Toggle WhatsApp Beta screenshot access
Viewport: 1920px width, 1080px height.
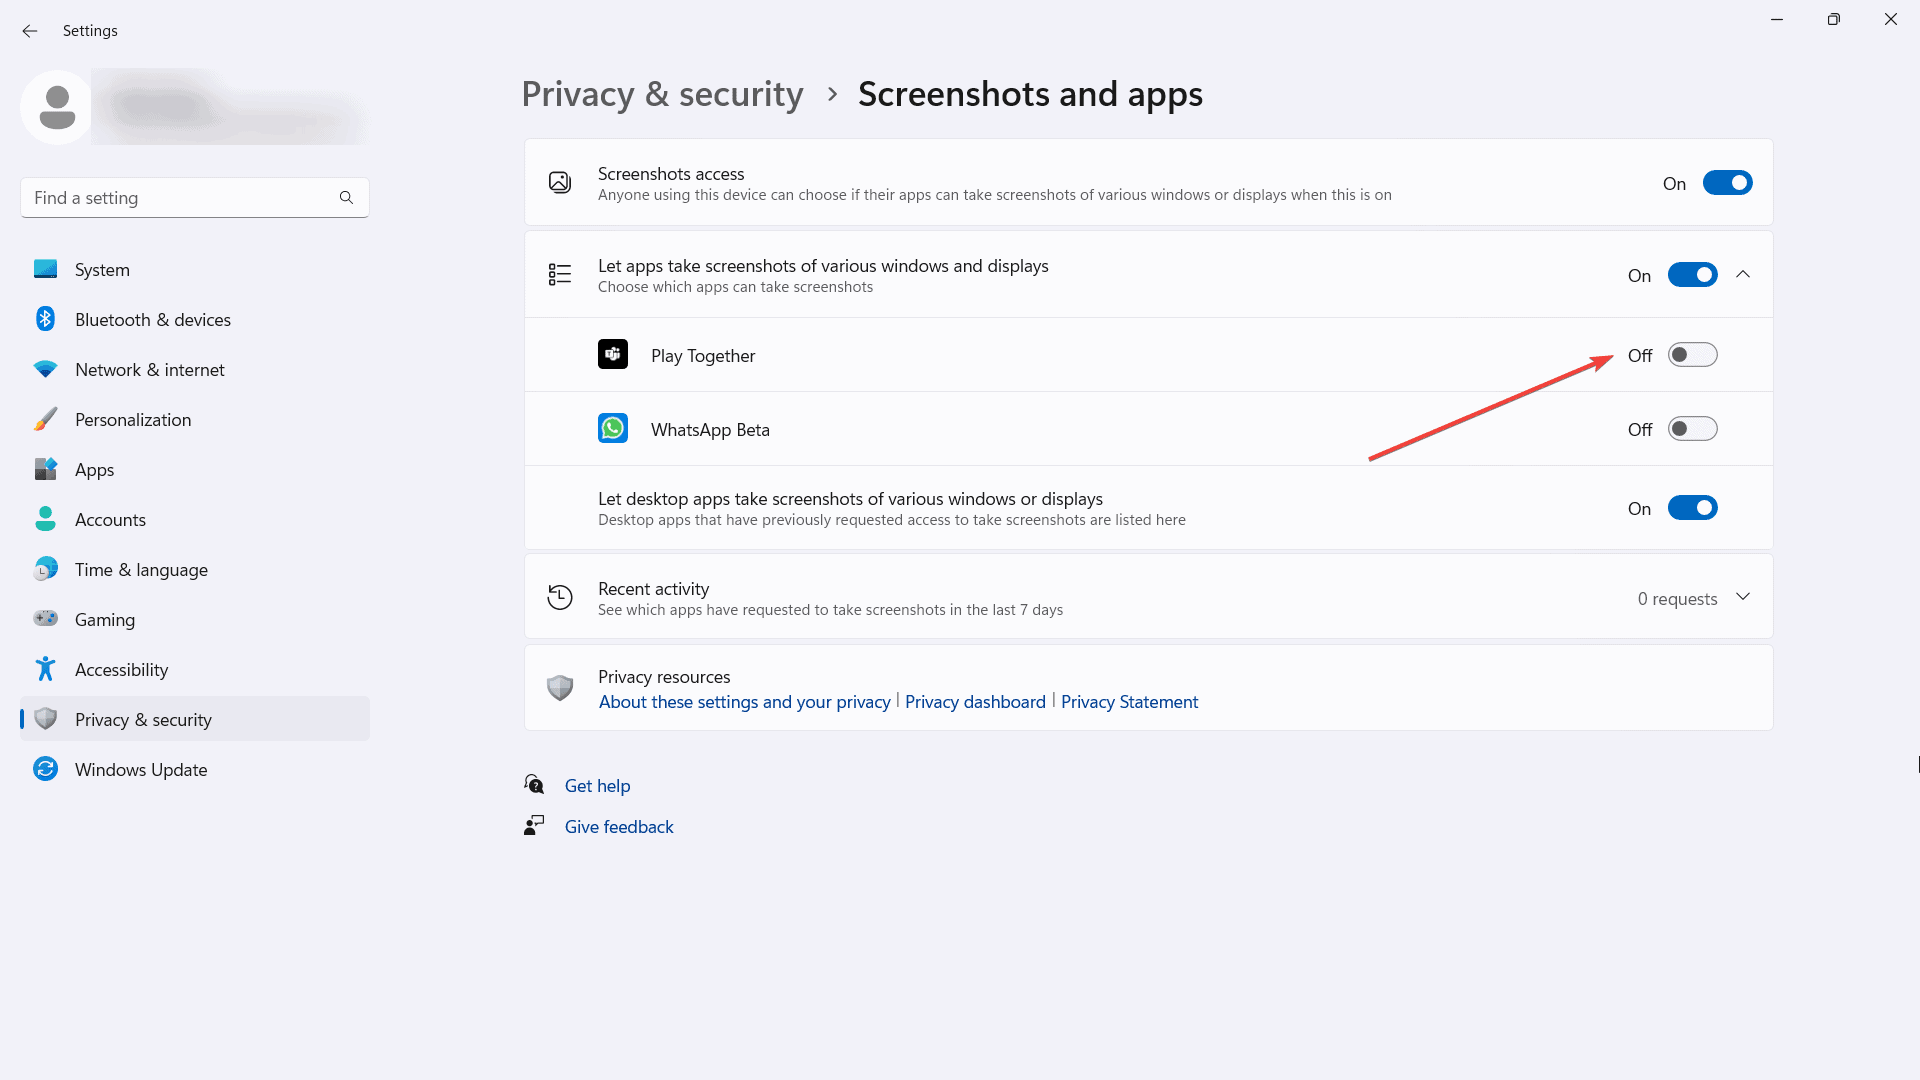click(1692, 429)
